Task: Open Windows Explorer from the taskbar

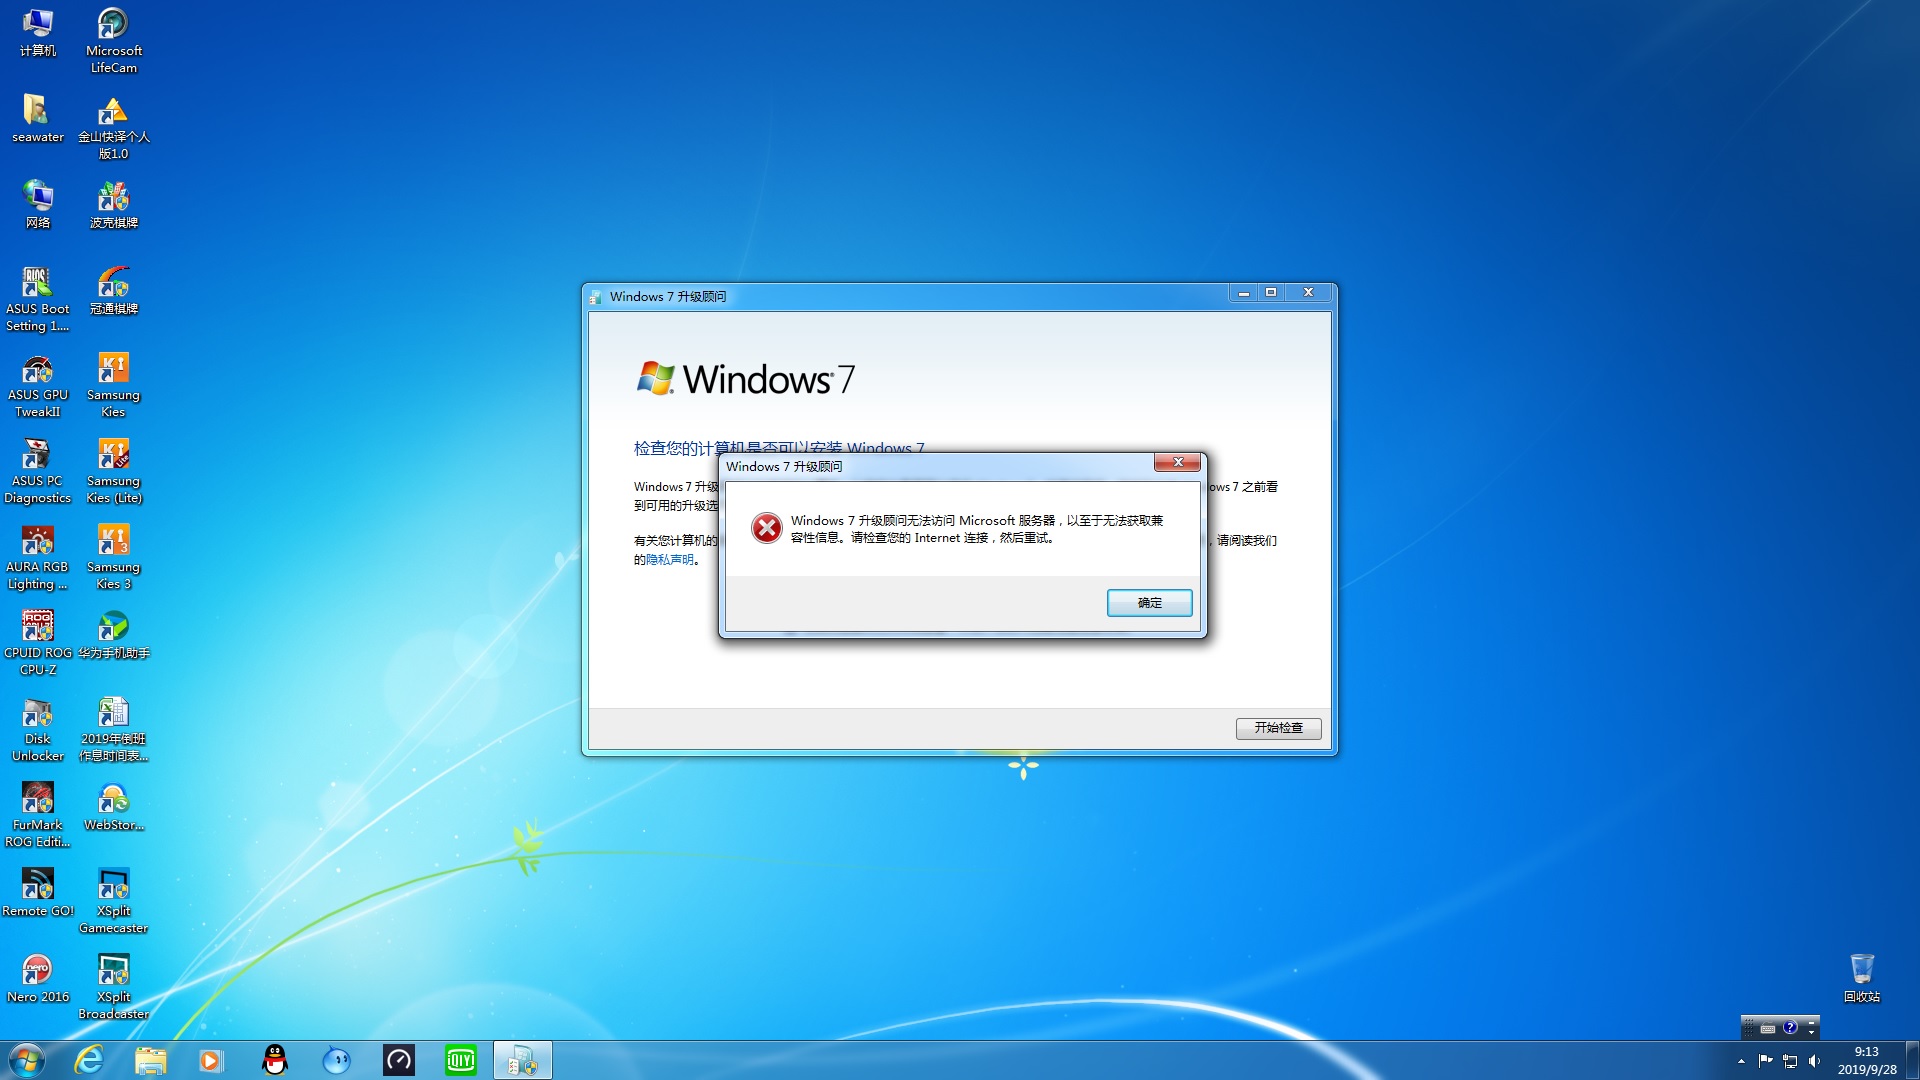Action: pyautogui.click(x=150, y=1060)
